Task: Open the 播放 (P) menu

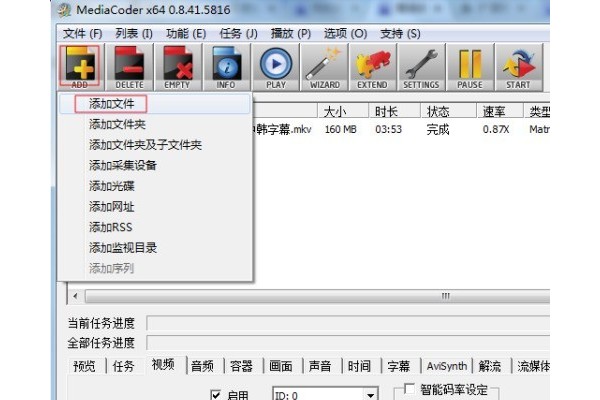Action: click(291, 34)
